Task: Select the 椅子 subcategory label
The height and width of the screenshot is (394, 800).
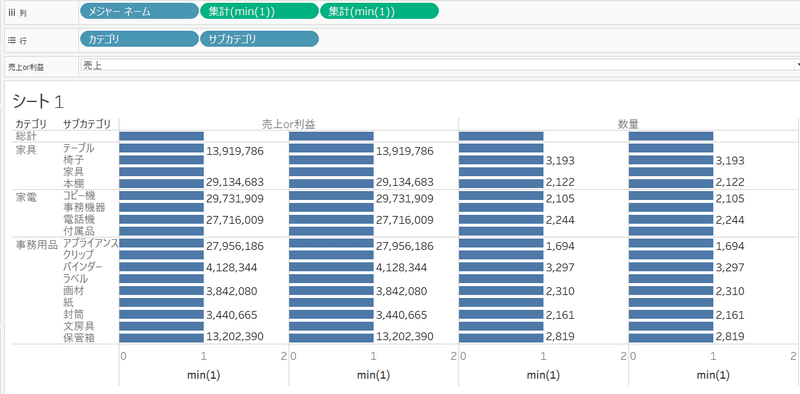Action: tap(73, 160)
